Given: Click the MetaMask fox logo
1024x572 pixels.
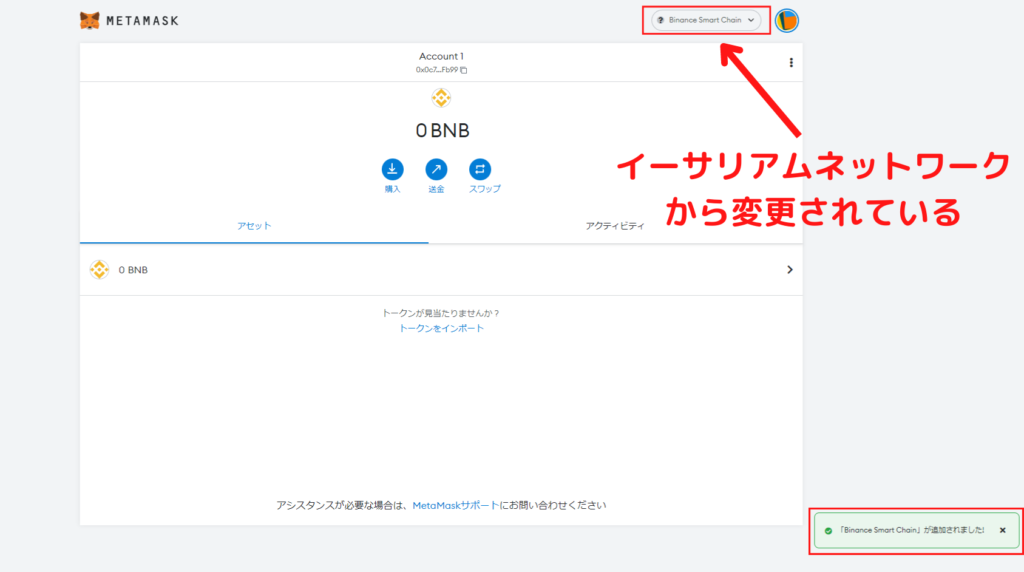Looking at the screenshot, I should tap(89, 20).
